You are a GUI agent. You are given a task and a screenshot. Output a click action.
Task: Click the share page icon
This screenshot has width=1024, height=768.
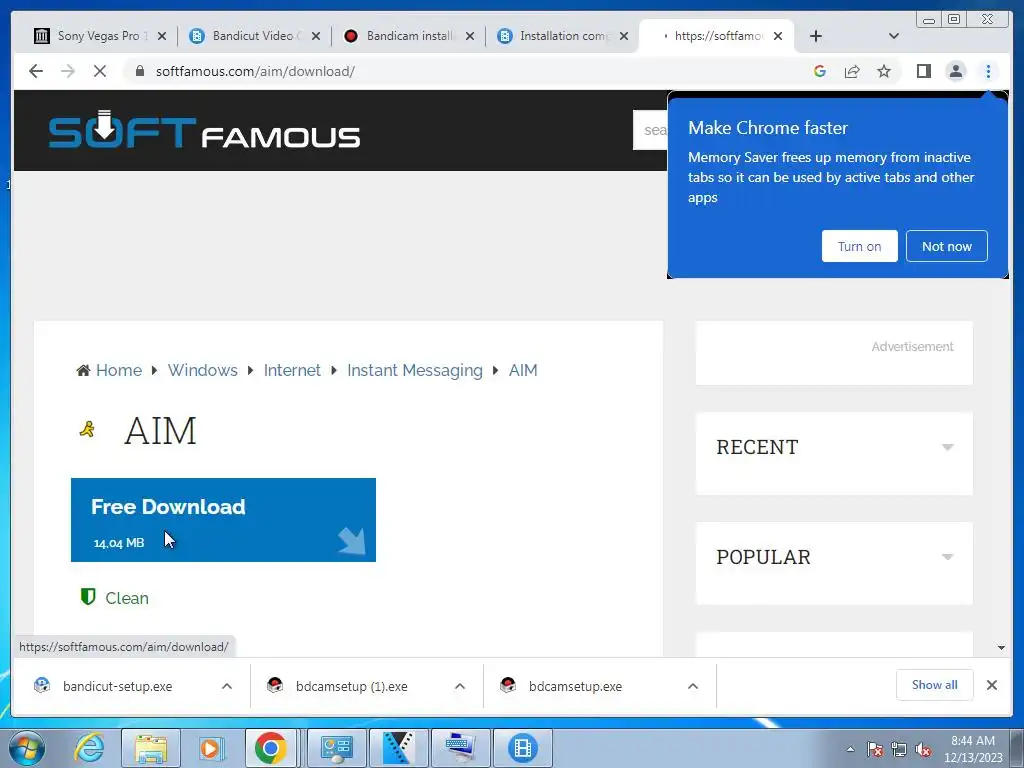(852, 71)
